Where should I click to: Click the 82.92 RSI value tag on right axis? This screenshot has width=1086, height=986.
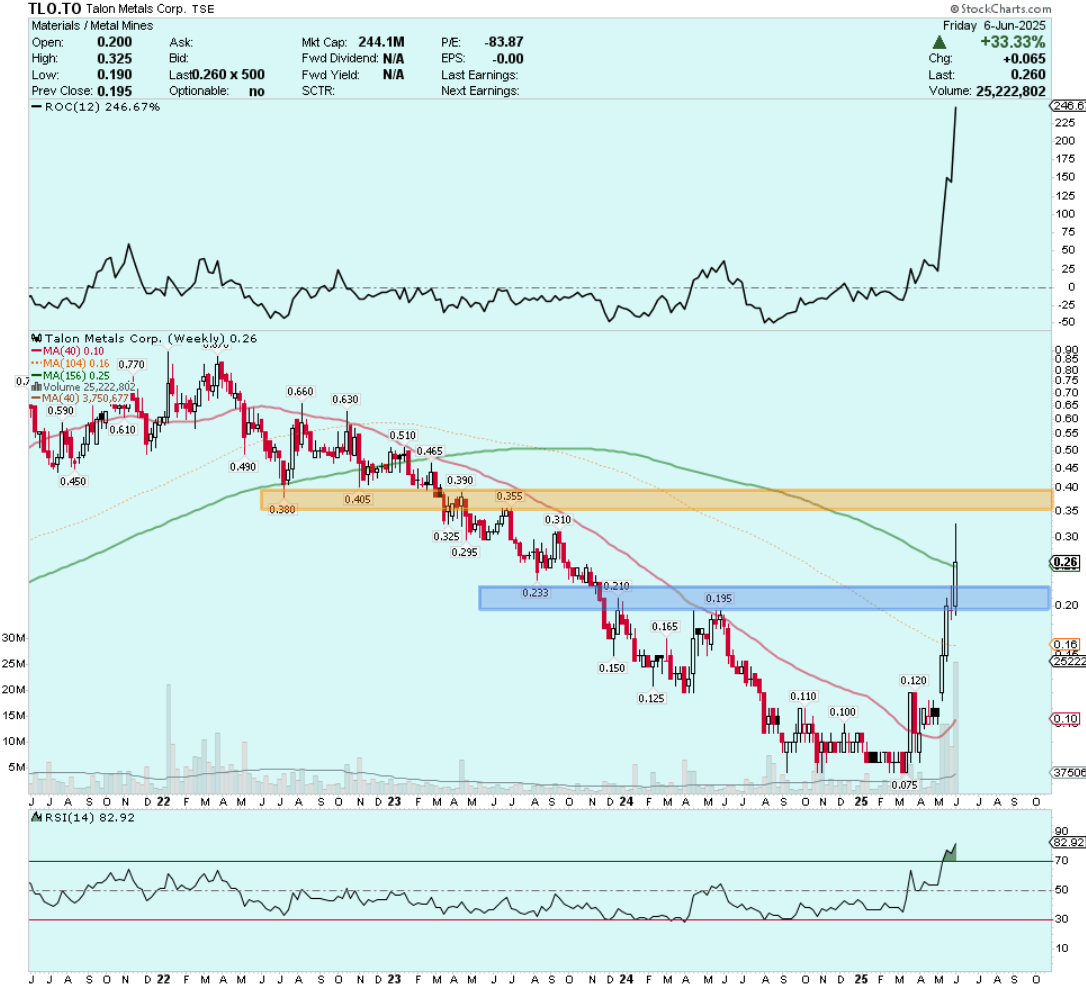pyautogui.click(x=1068, y=842)
